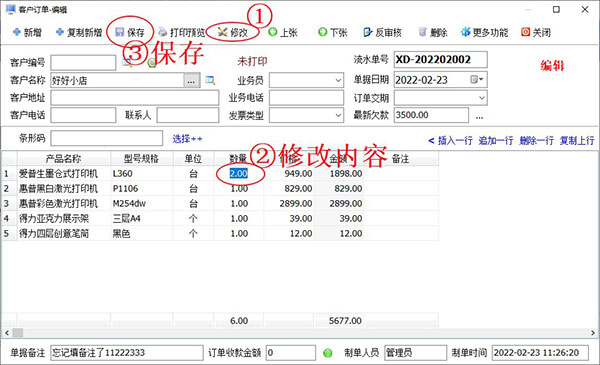The image size is (600, 365).
Task: Click 反审核 in the toolbar
Action: (x=382, y=33)
